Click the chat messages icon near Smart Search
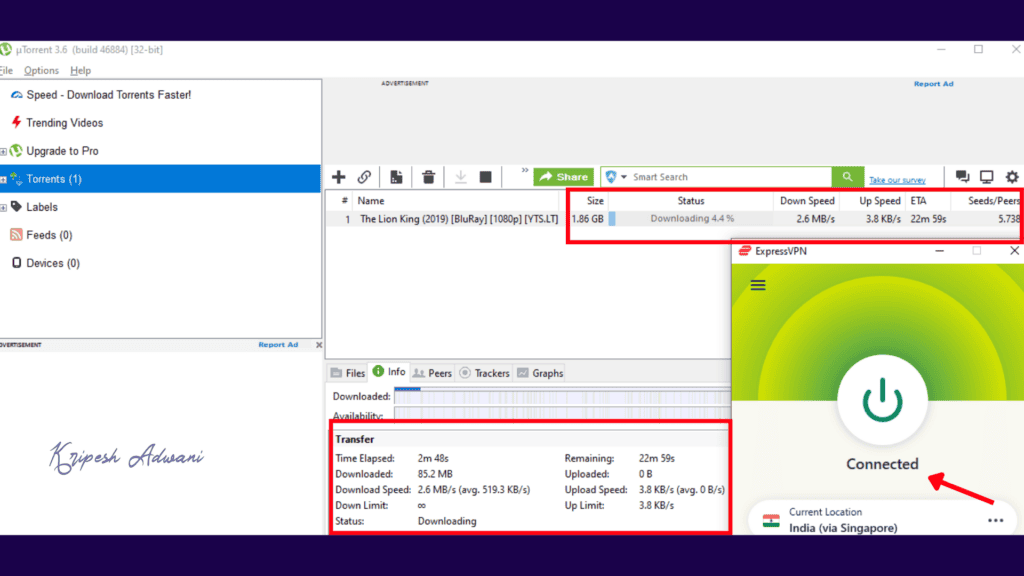Viewport: 1024px width, 576px height. click(961, 177)
